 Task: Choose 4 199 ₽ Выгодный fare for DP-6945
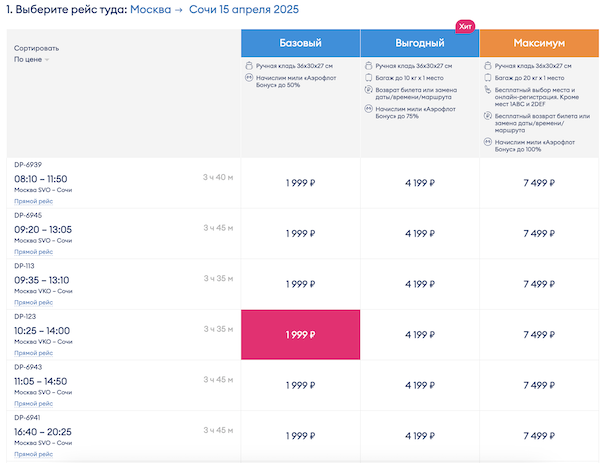coord(420,233)
